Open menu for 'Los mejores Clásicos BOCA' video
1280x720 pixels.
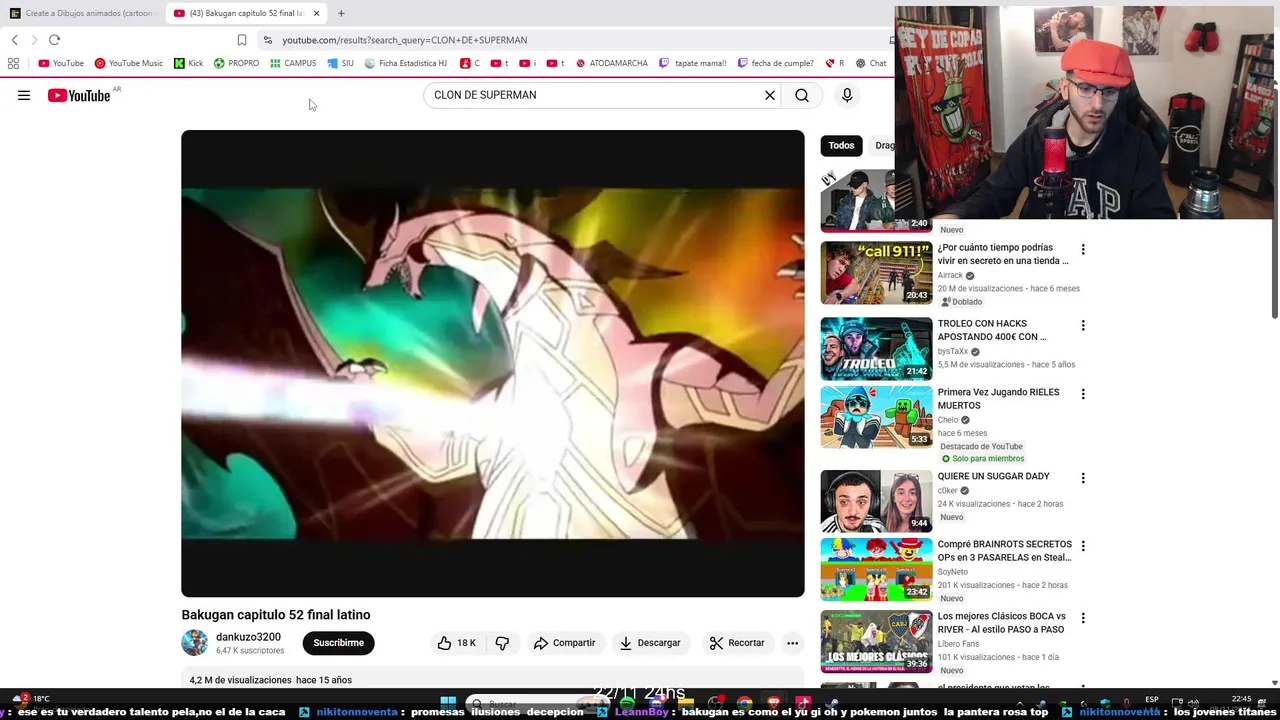(x=1082, y=618)
